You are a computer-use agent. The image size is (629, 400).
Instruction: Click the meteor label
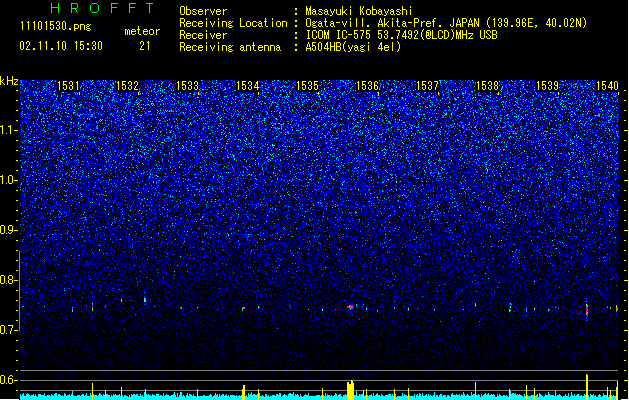coord(142,31)
